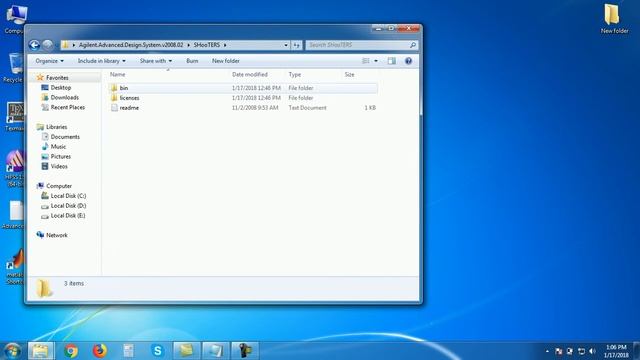Show hidden system tray icons

547,351
